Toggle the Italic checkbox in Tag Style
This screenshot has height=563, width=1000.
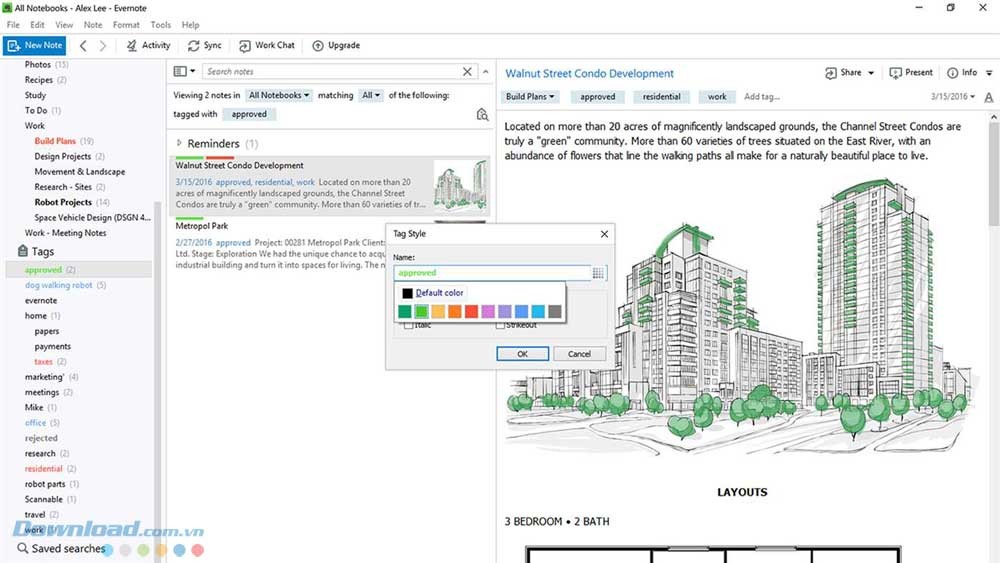408,326
